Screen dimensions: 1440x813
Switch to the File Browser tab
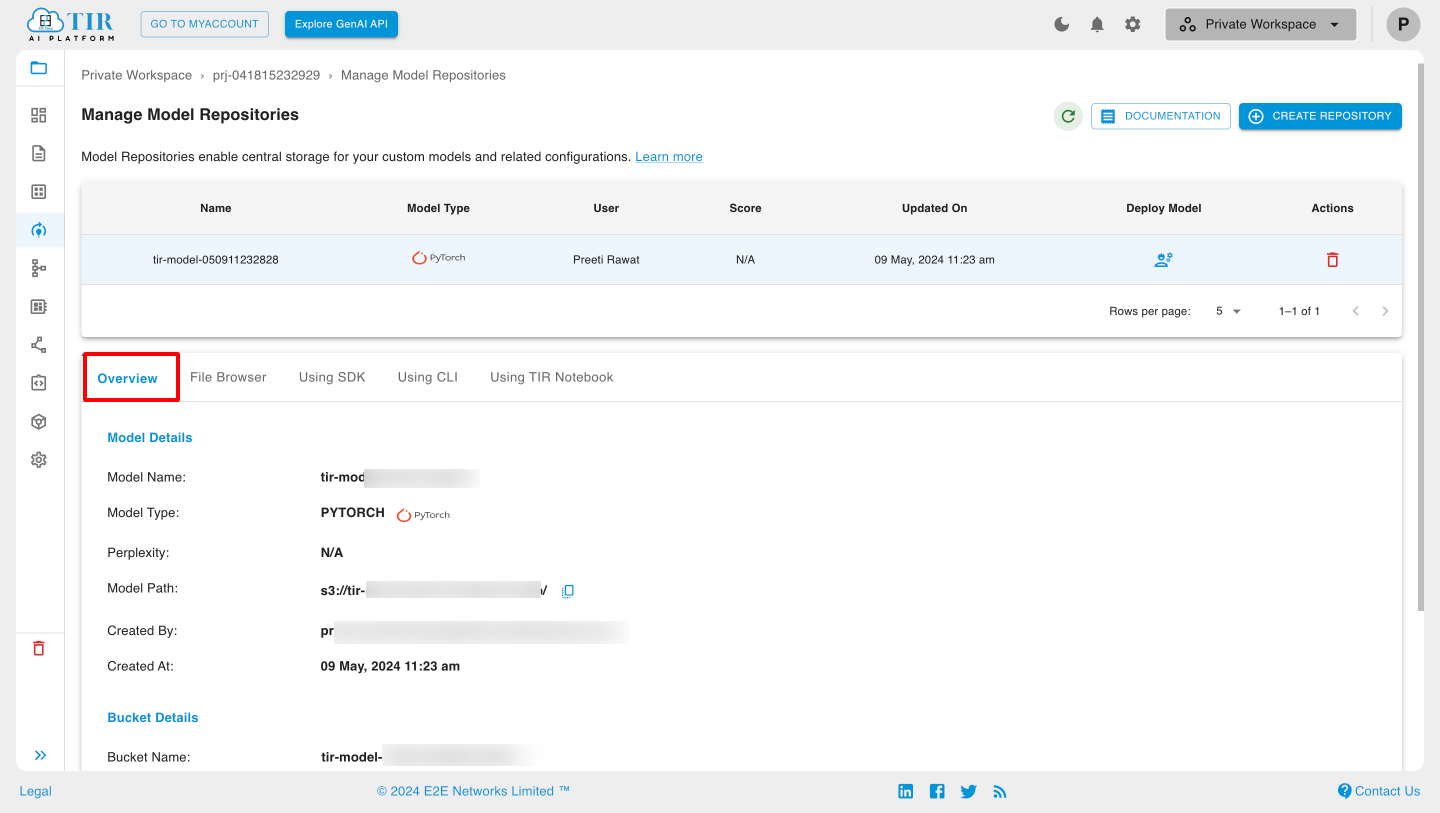tap(228, 377)
